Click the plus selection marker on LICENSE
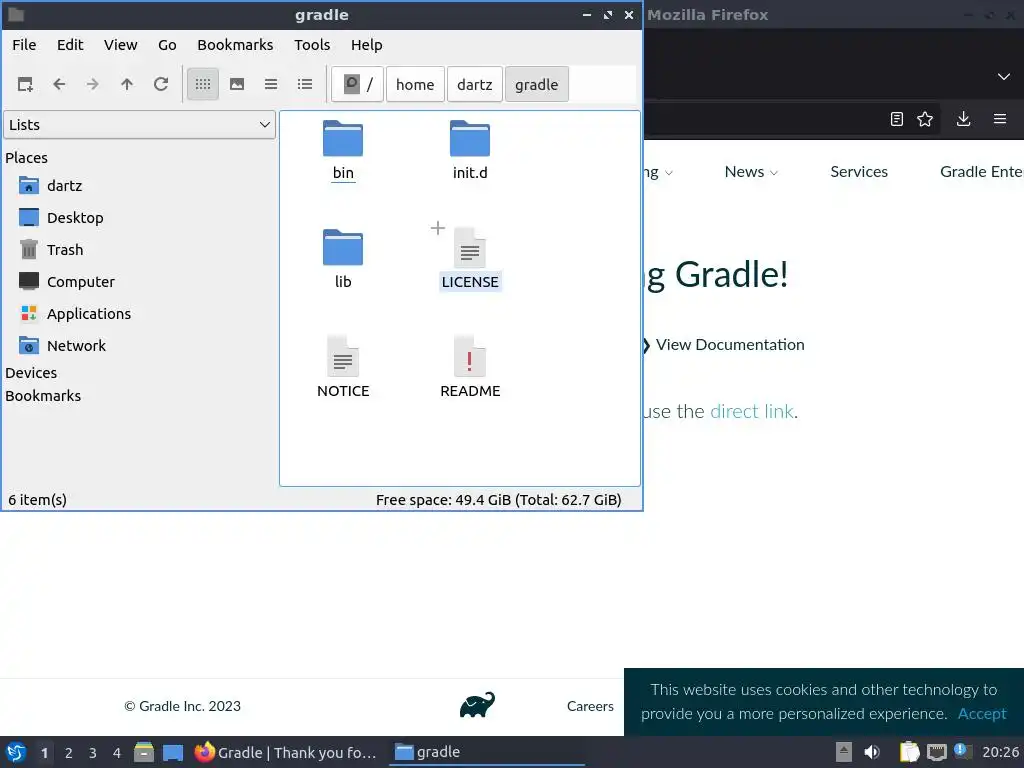This screenshot has width=1024, height=768. 438,228
